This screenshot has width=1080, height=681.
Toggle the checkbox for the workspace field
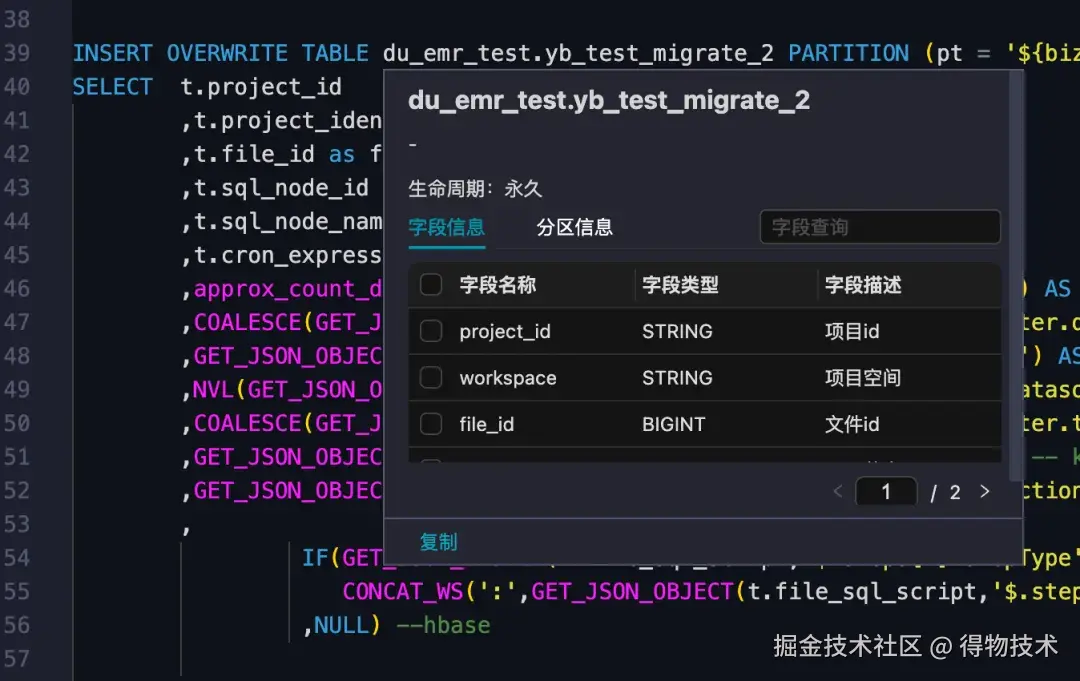(x=430, y=377)
